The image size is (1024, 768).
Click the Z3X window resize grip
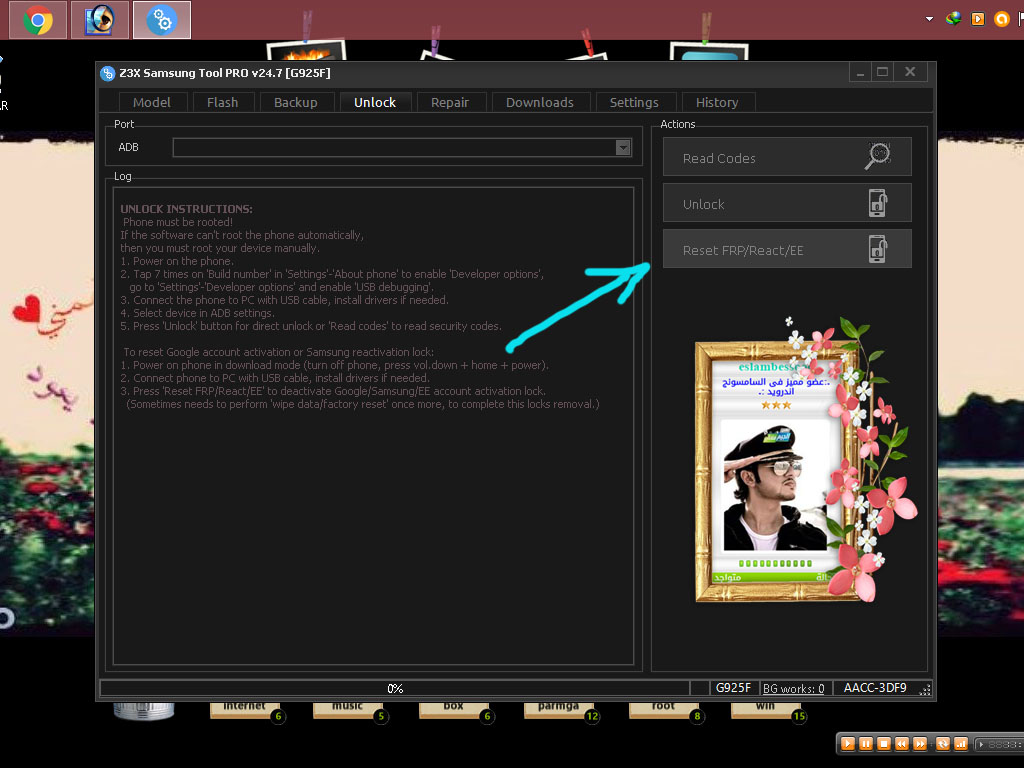coord(925,690)
